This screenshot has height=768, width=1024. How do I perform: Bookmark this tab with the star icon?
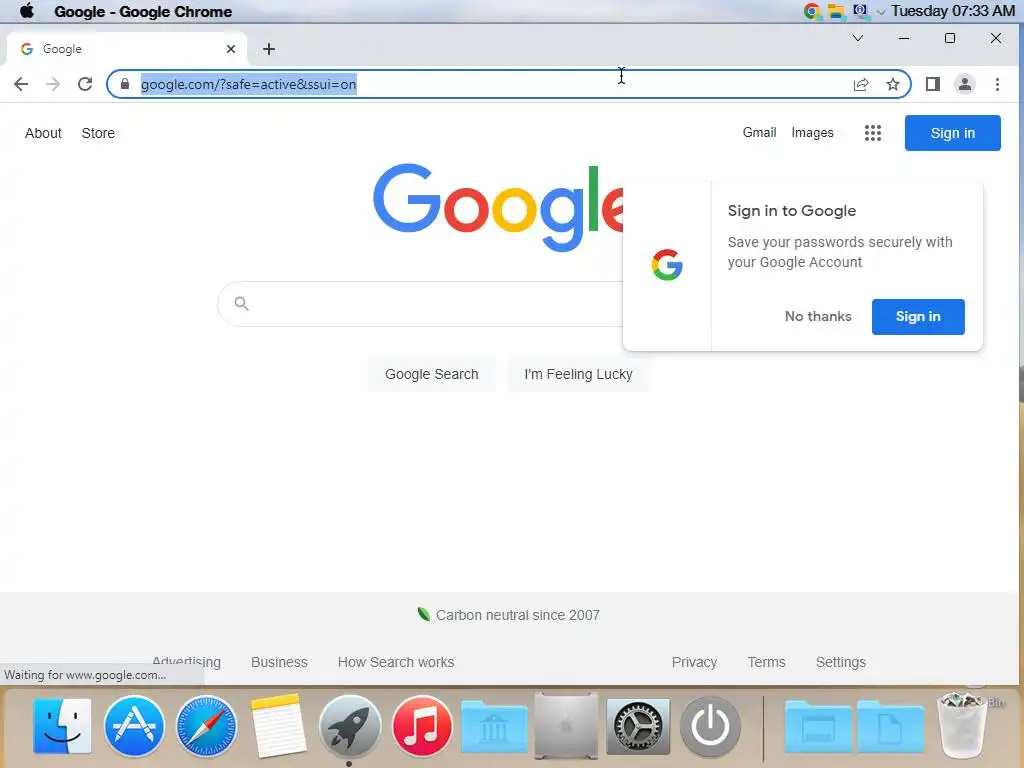[x=893, y=84]
